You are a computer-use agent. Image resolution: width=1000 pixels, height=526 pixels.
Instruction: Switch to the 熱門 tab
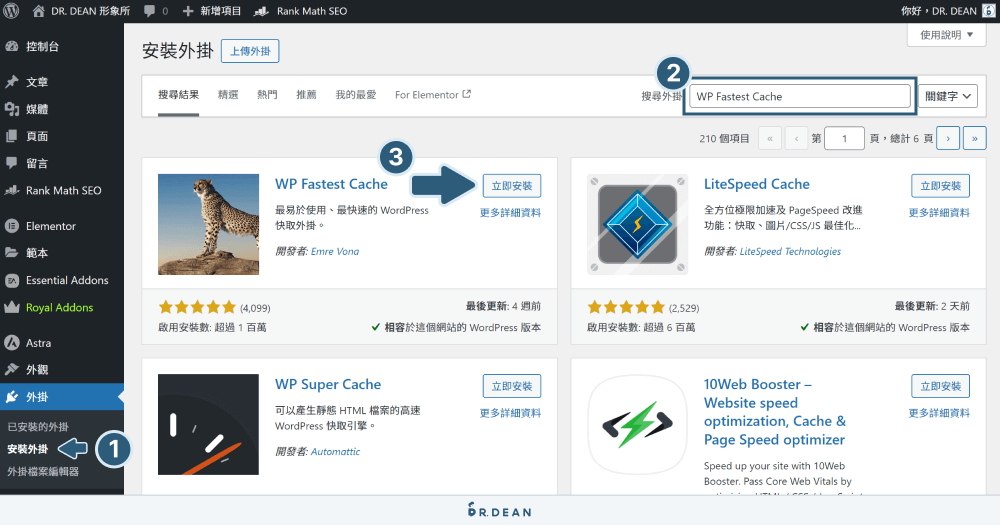click(x=267, y=95)
